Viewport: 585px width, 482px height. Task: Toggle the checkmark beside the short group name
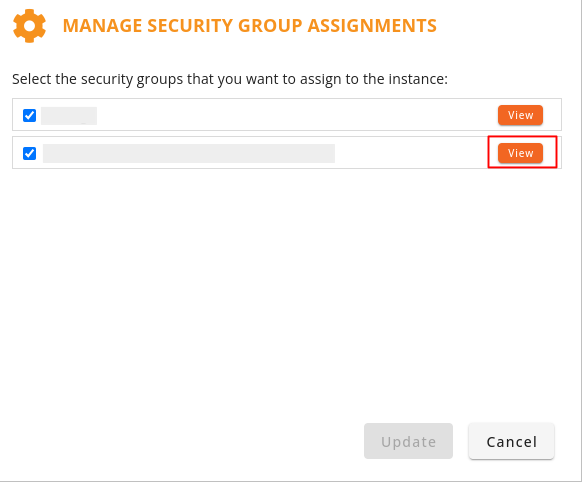(x=29, y=115)
